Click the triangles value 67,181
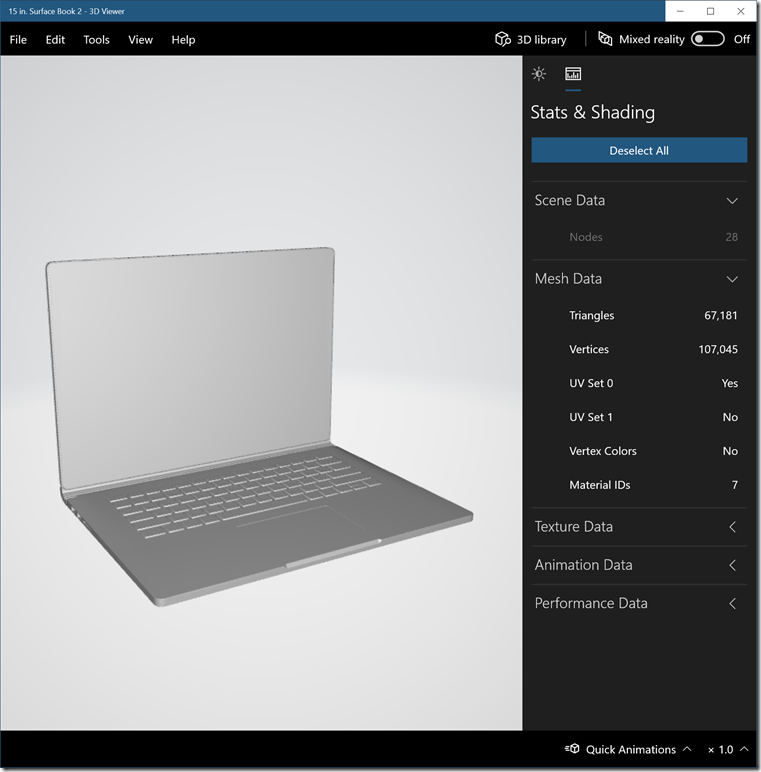 click(721, 316)
